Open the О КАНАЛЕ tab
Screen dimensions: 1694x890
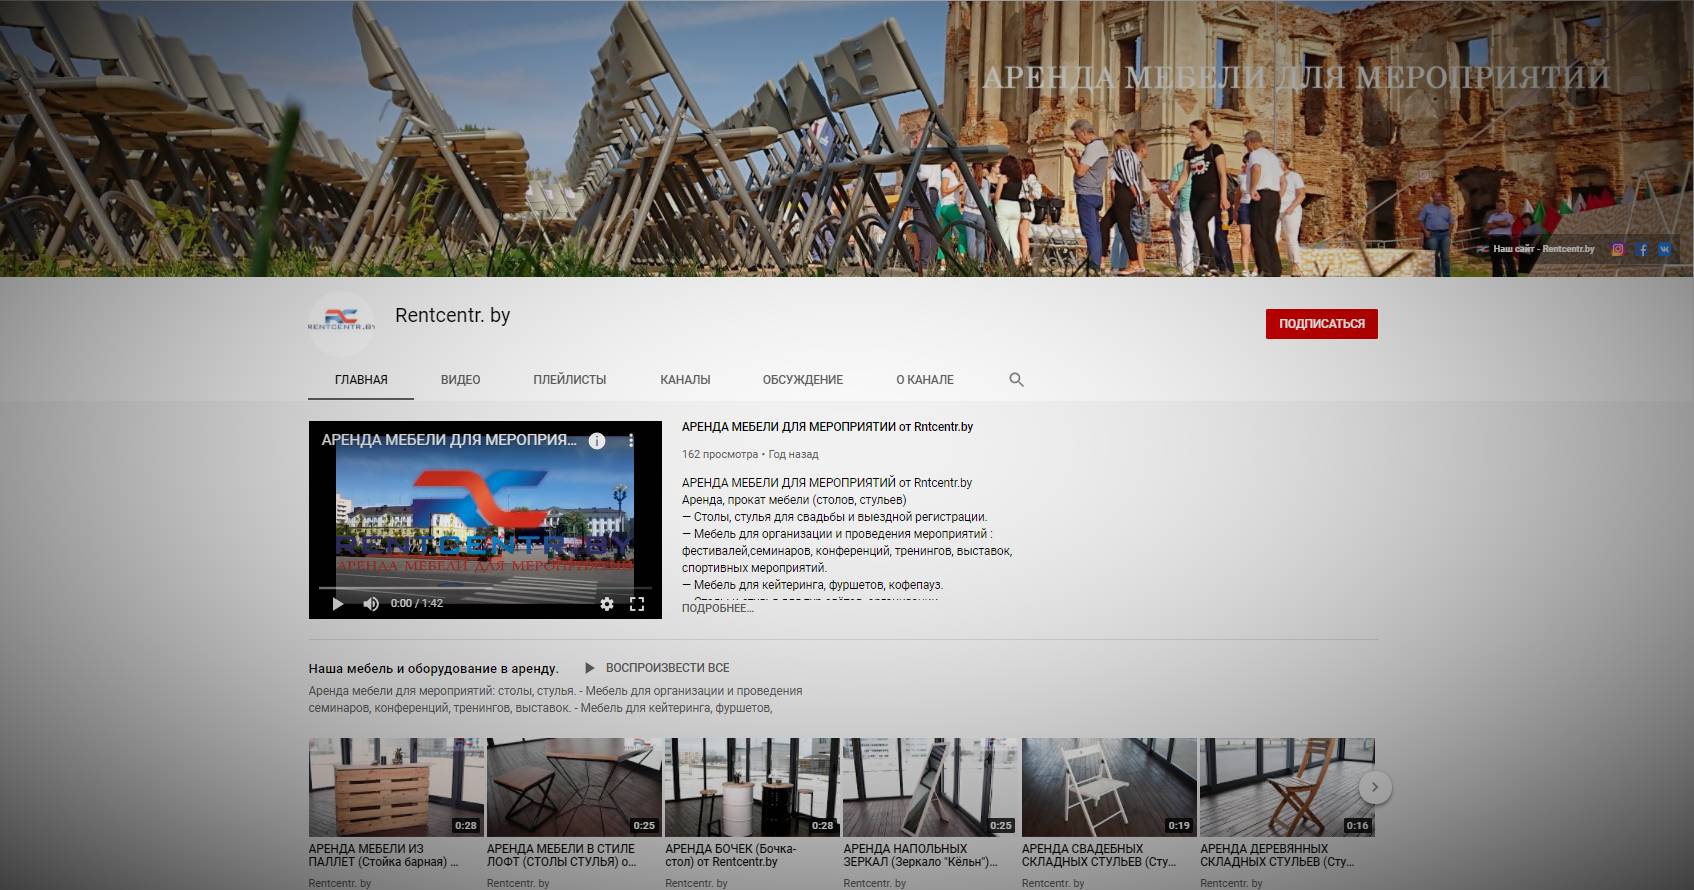[x=925, y=380]
